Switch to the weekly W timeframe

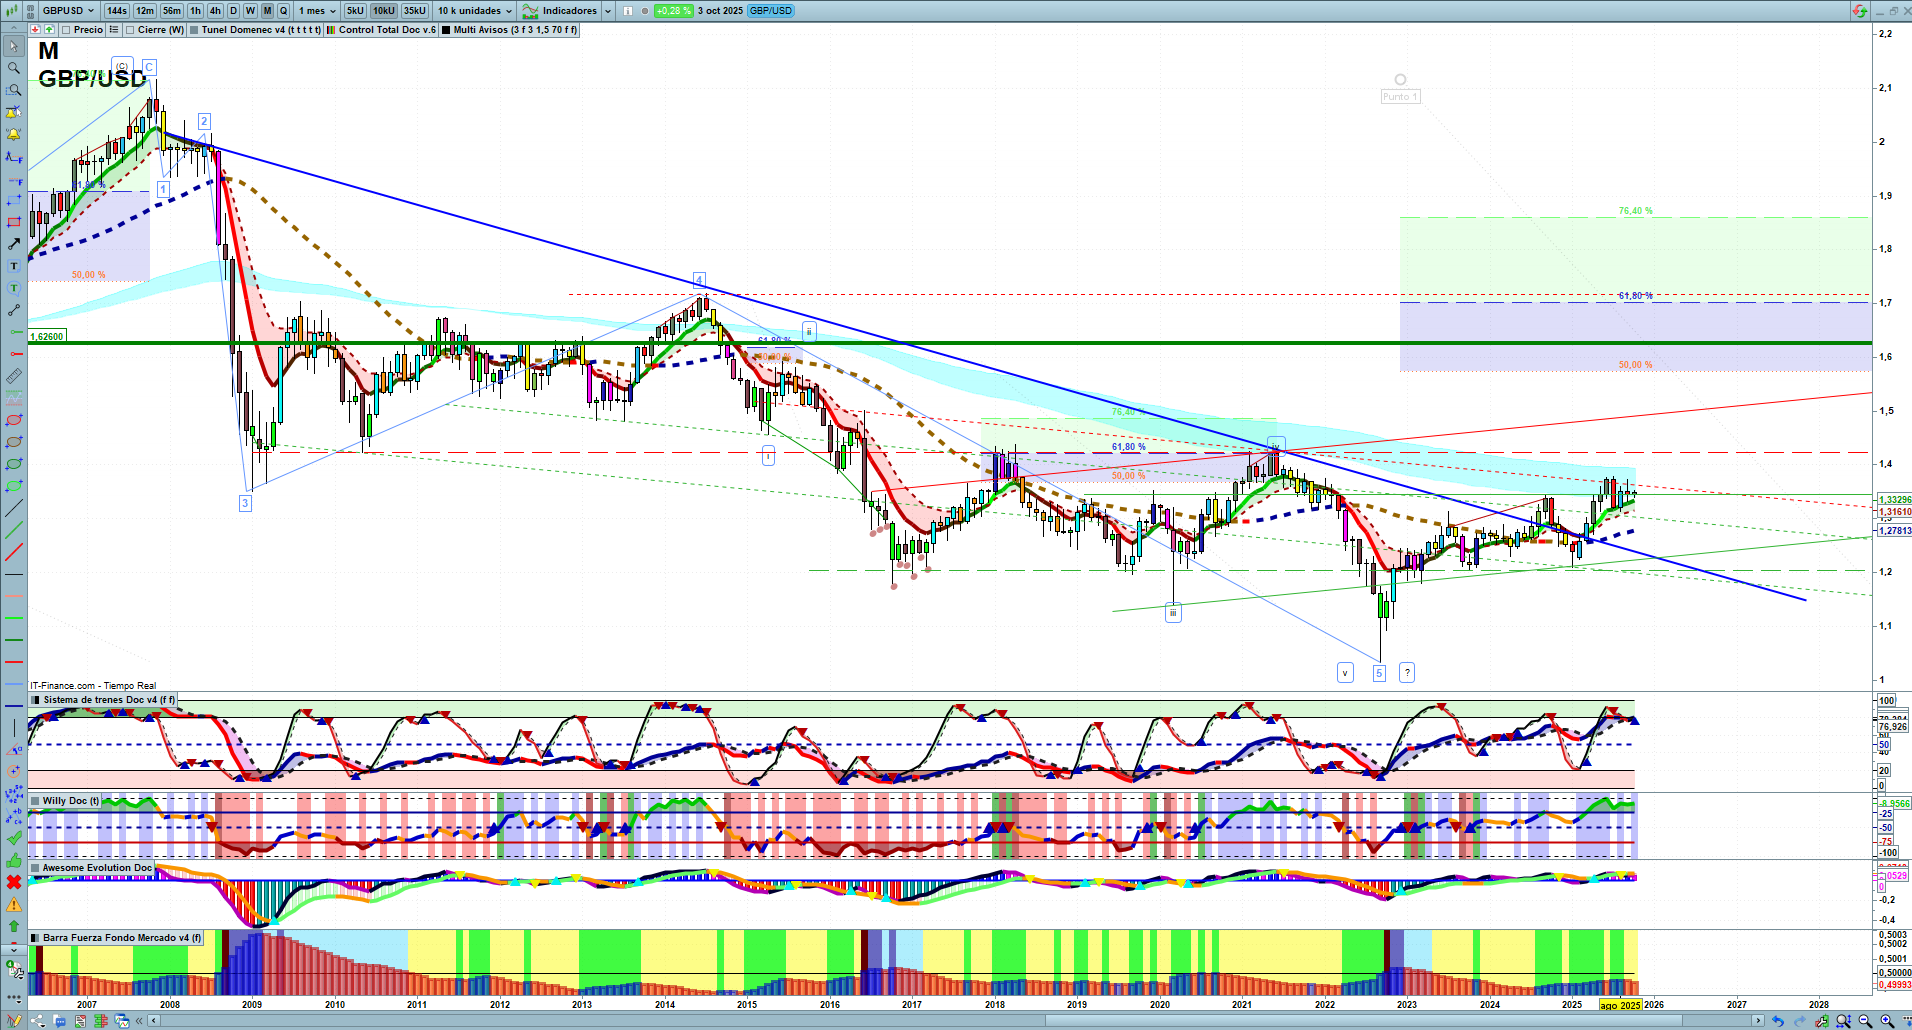250,11
